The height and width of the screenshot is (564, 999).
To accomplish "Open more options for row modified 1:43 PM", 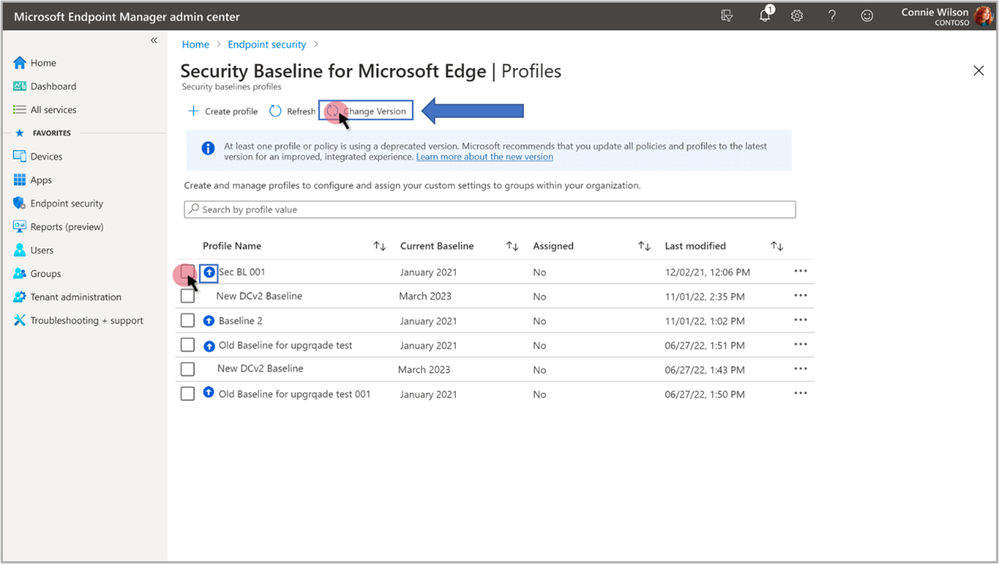I will [801, 368].
